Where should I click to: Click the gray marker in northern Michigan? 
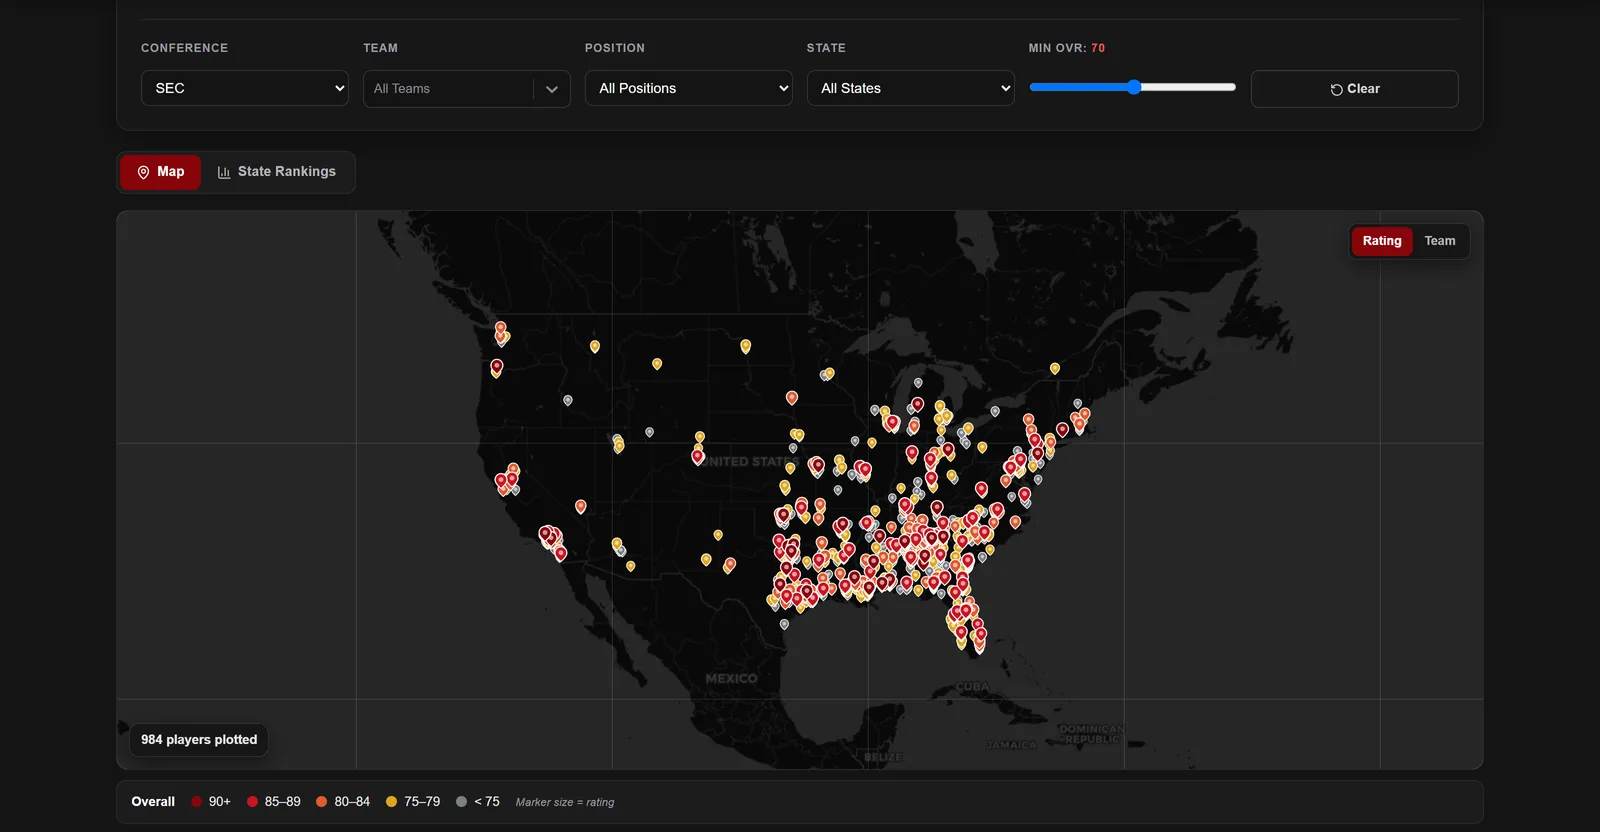point(918,382)
